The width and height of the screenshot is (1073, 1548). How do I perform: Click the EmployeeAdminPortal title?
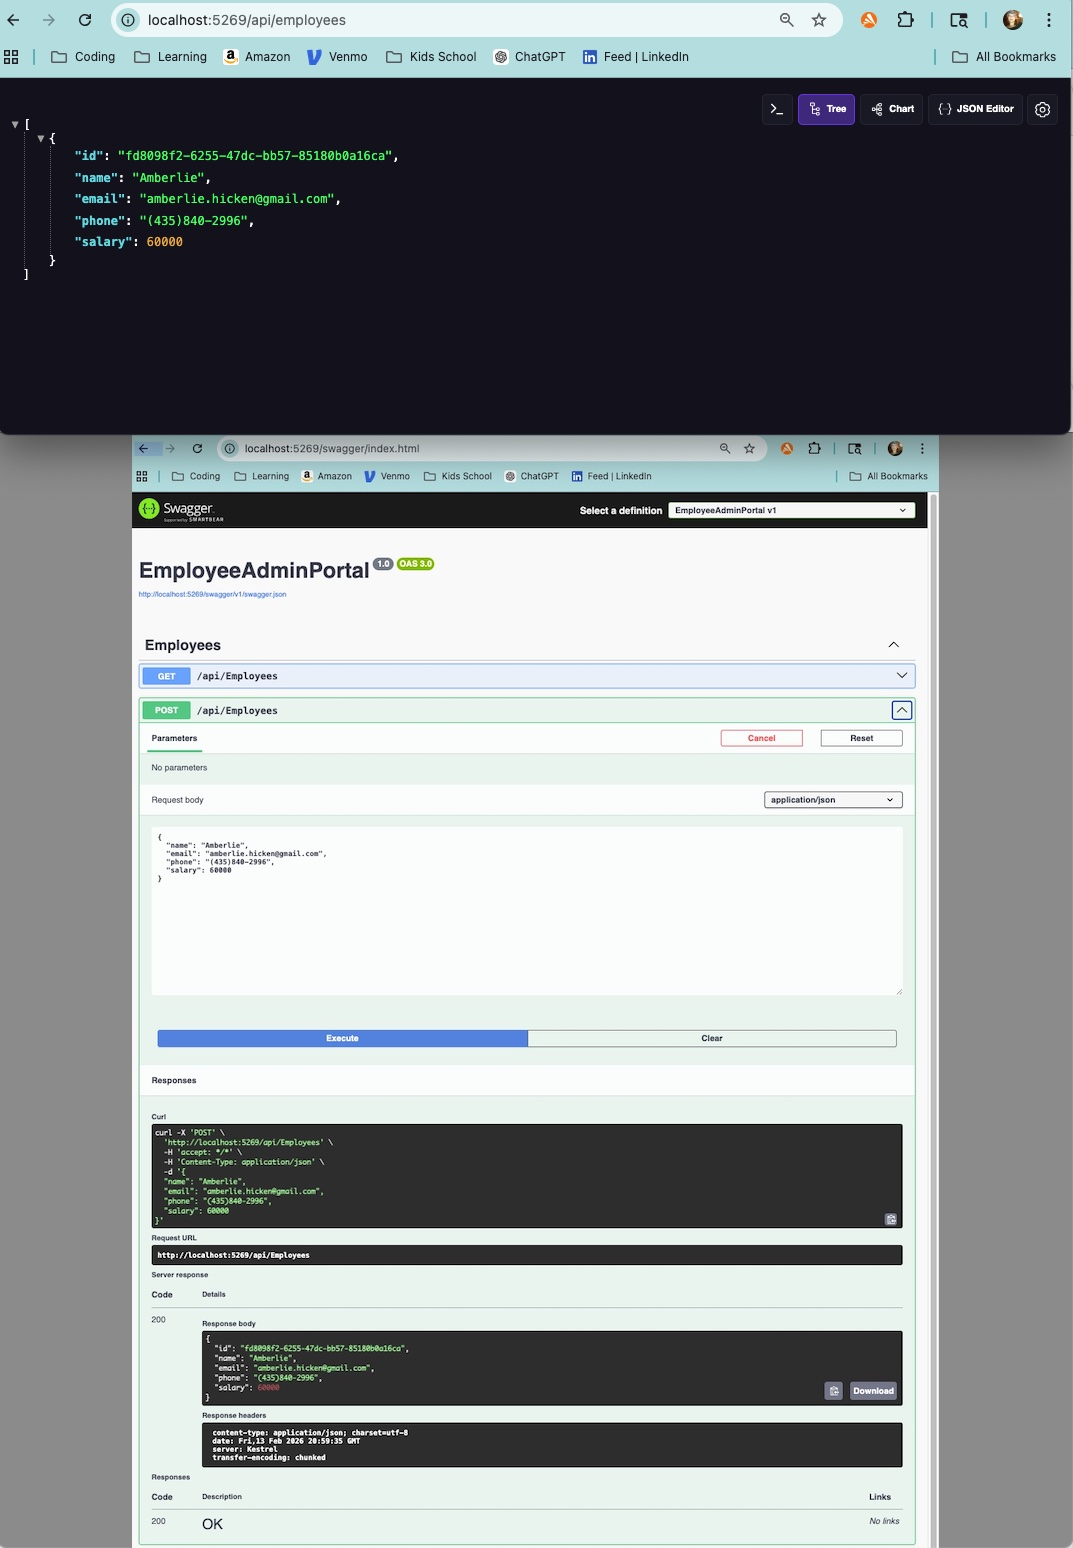[x=254, y=570]
